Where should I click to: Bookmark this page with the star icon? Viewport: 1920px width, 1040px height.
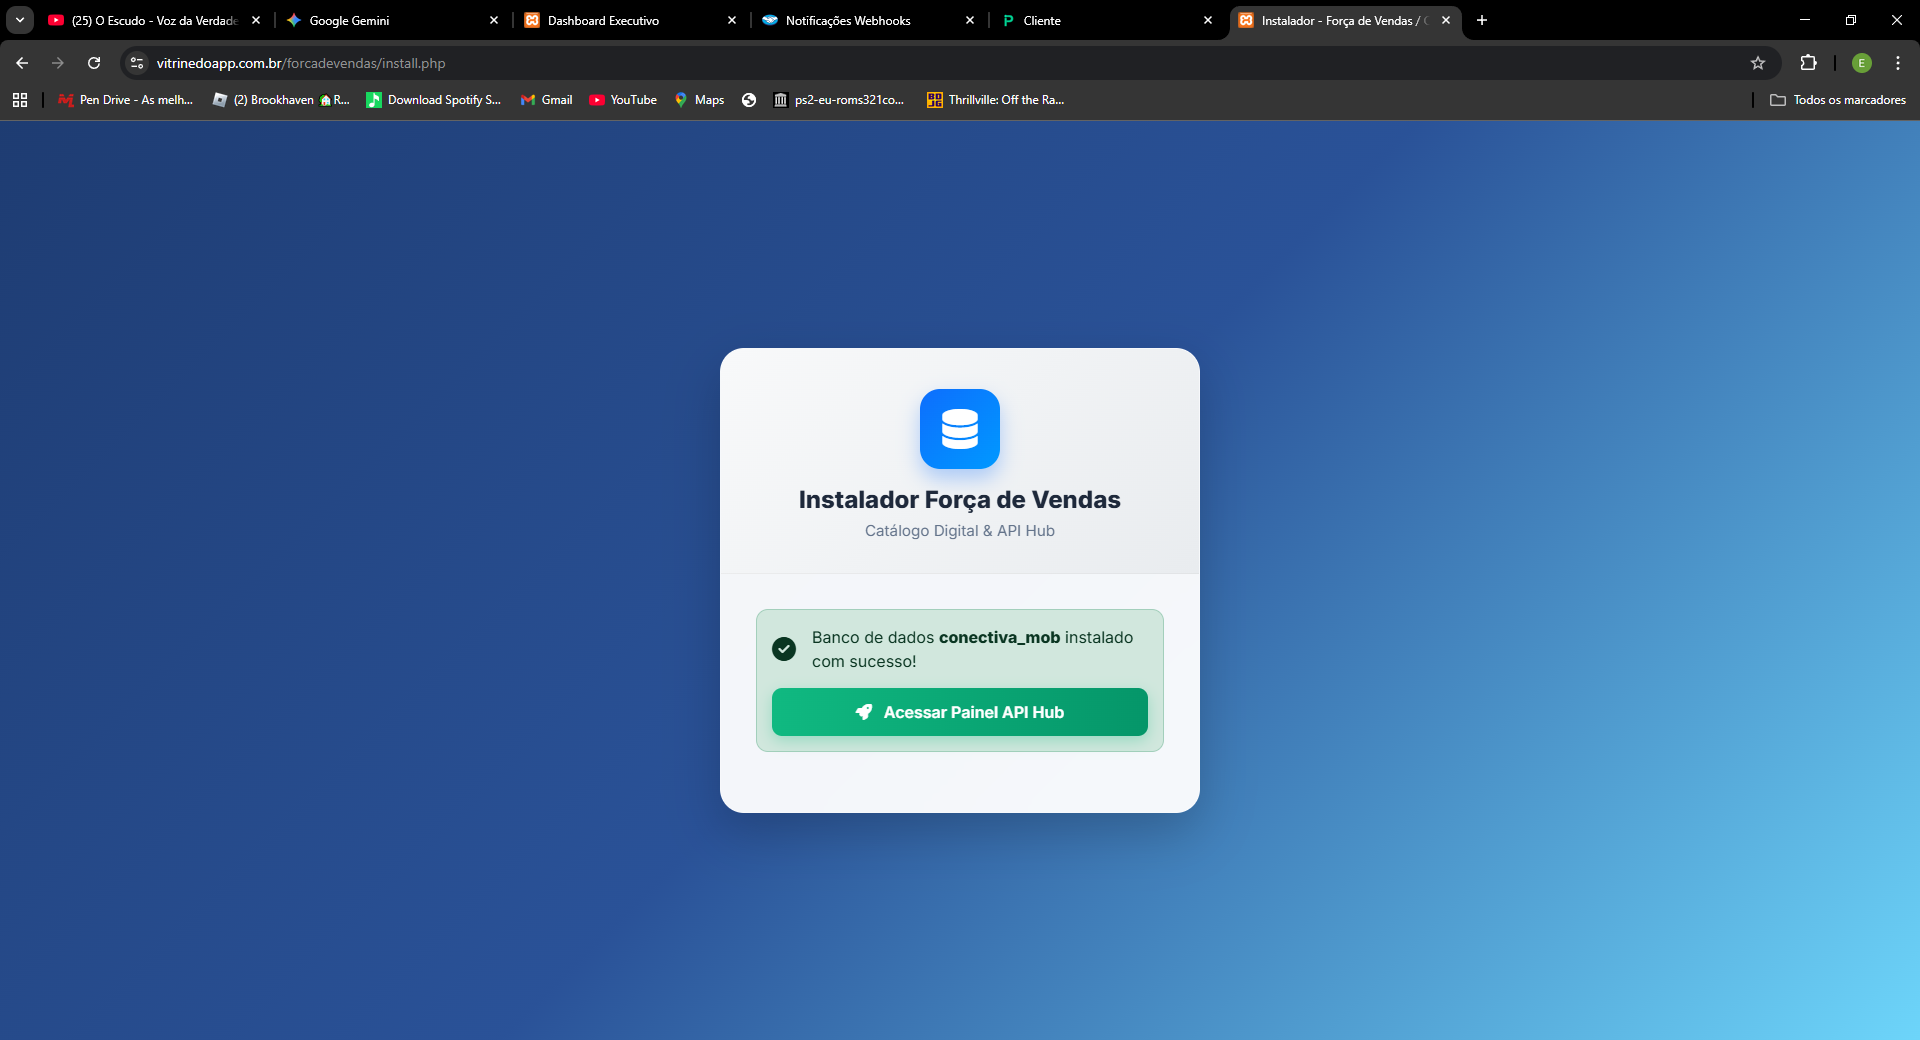click(1757, 63)
